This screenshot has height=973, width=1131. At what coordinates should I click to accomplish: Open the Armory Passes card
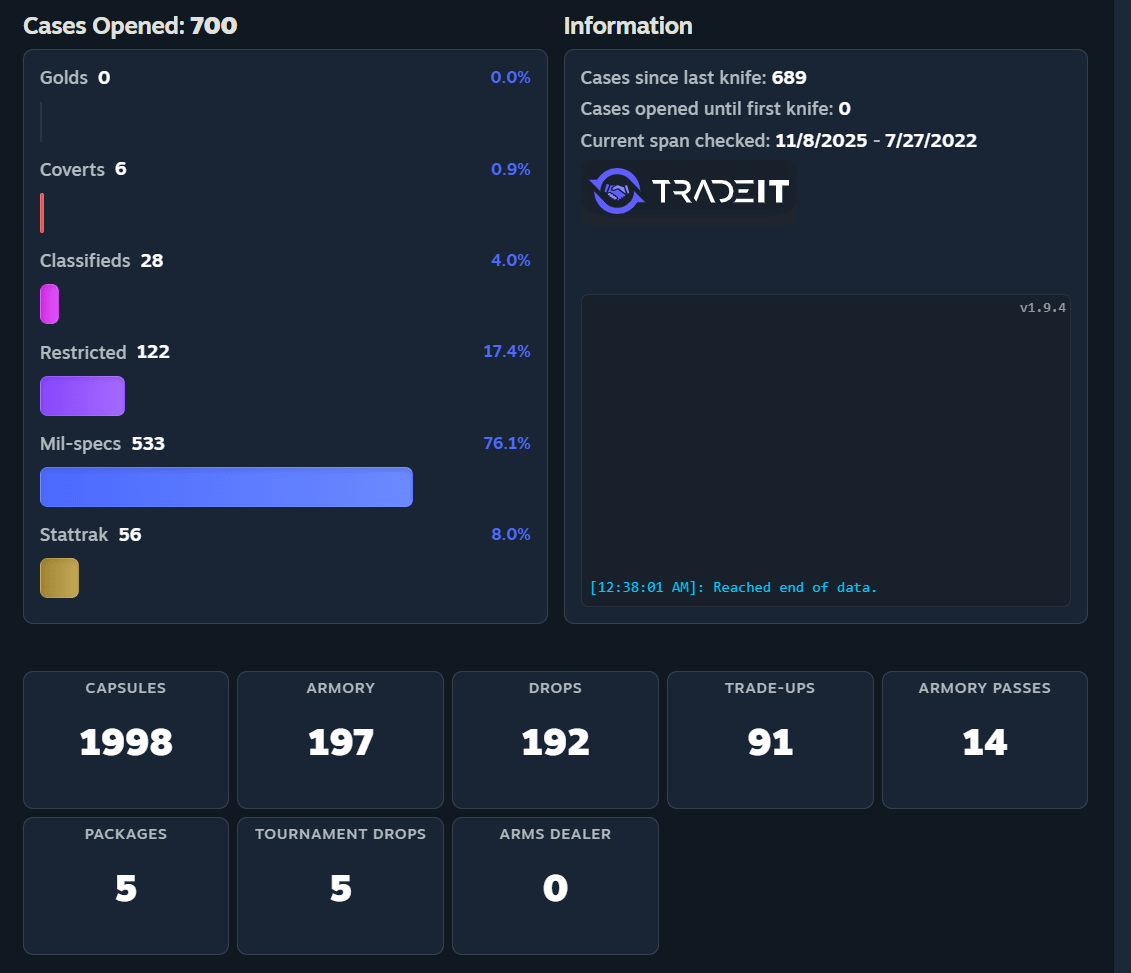(985, 740)
